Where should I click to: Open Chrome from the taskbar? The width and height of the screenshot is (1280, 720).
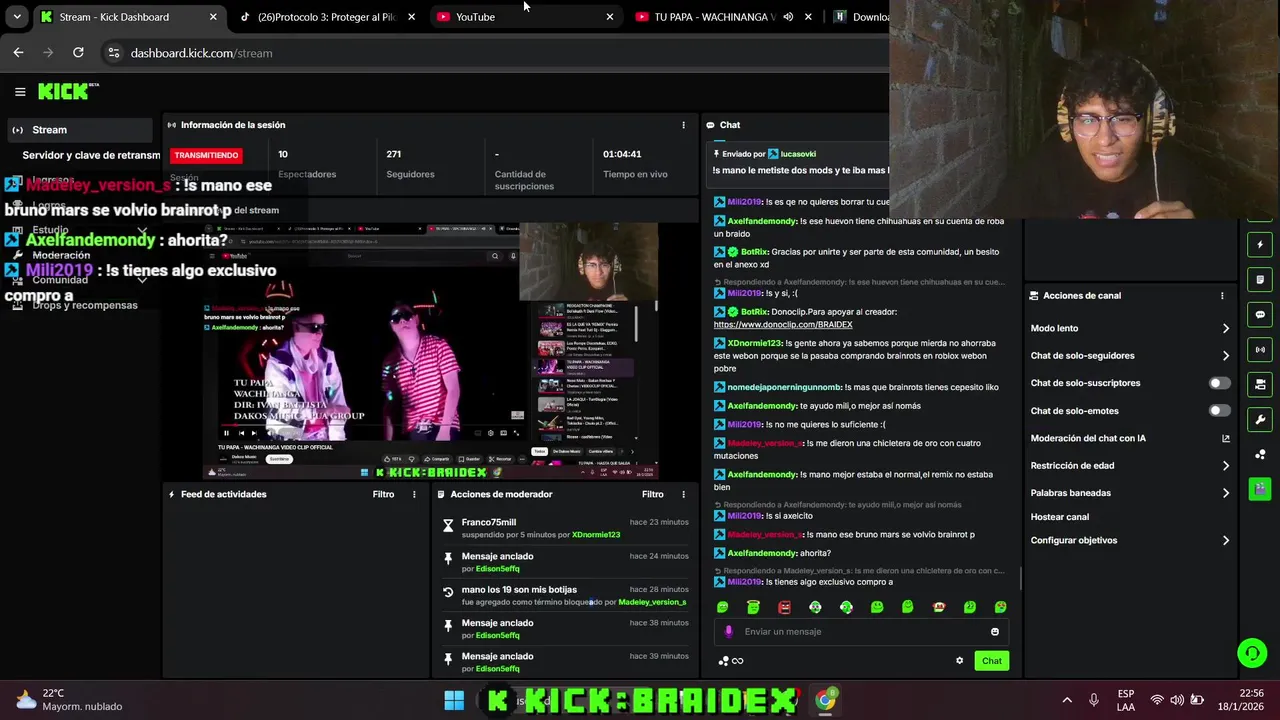pos(825,700)
